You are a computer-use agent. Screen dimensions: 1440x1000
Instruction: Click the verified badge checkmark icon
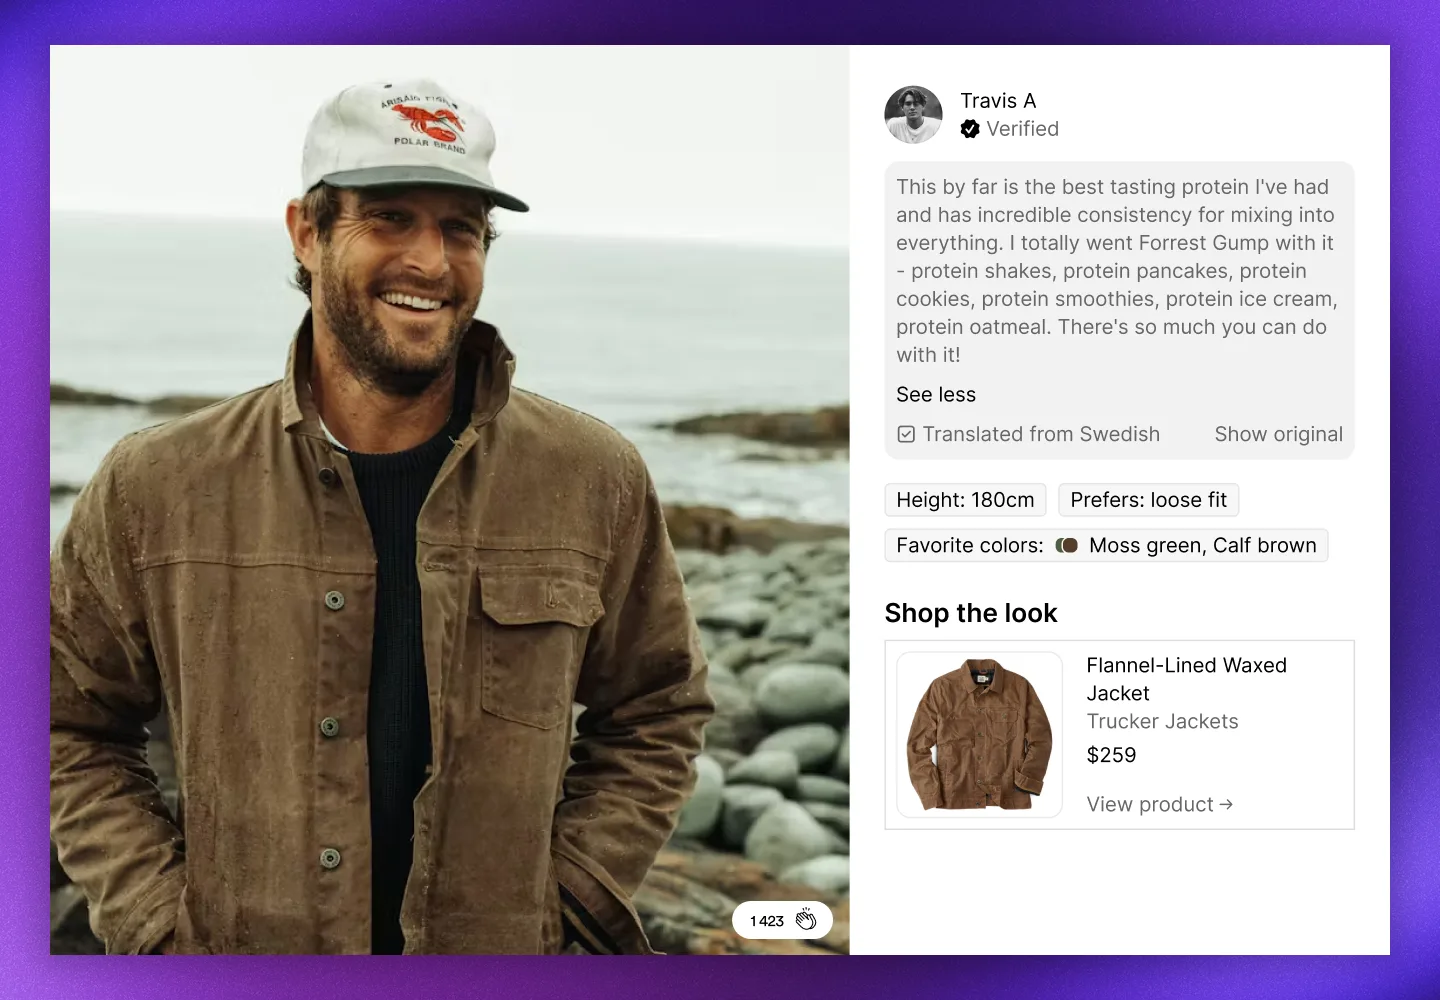(970, 129)
